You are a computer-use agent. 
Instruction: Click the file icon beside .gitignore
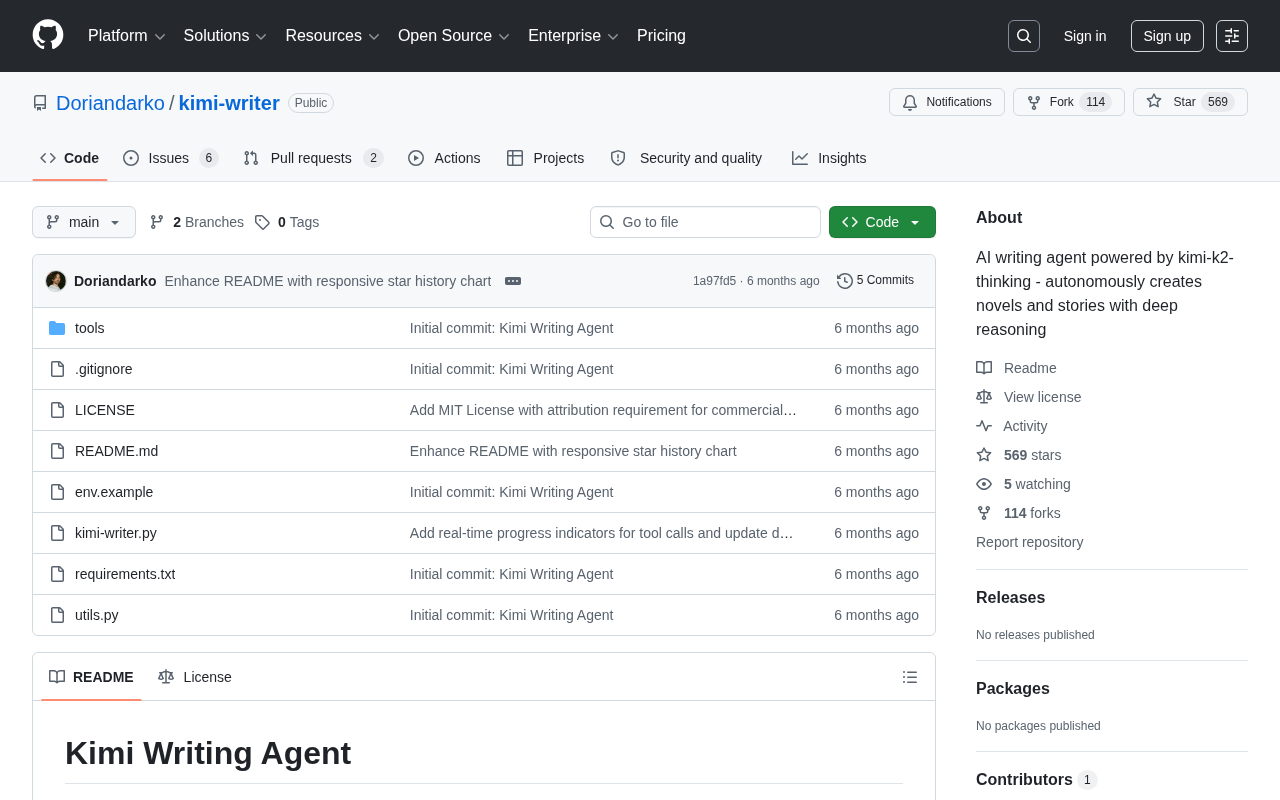(x=57, y=369)
